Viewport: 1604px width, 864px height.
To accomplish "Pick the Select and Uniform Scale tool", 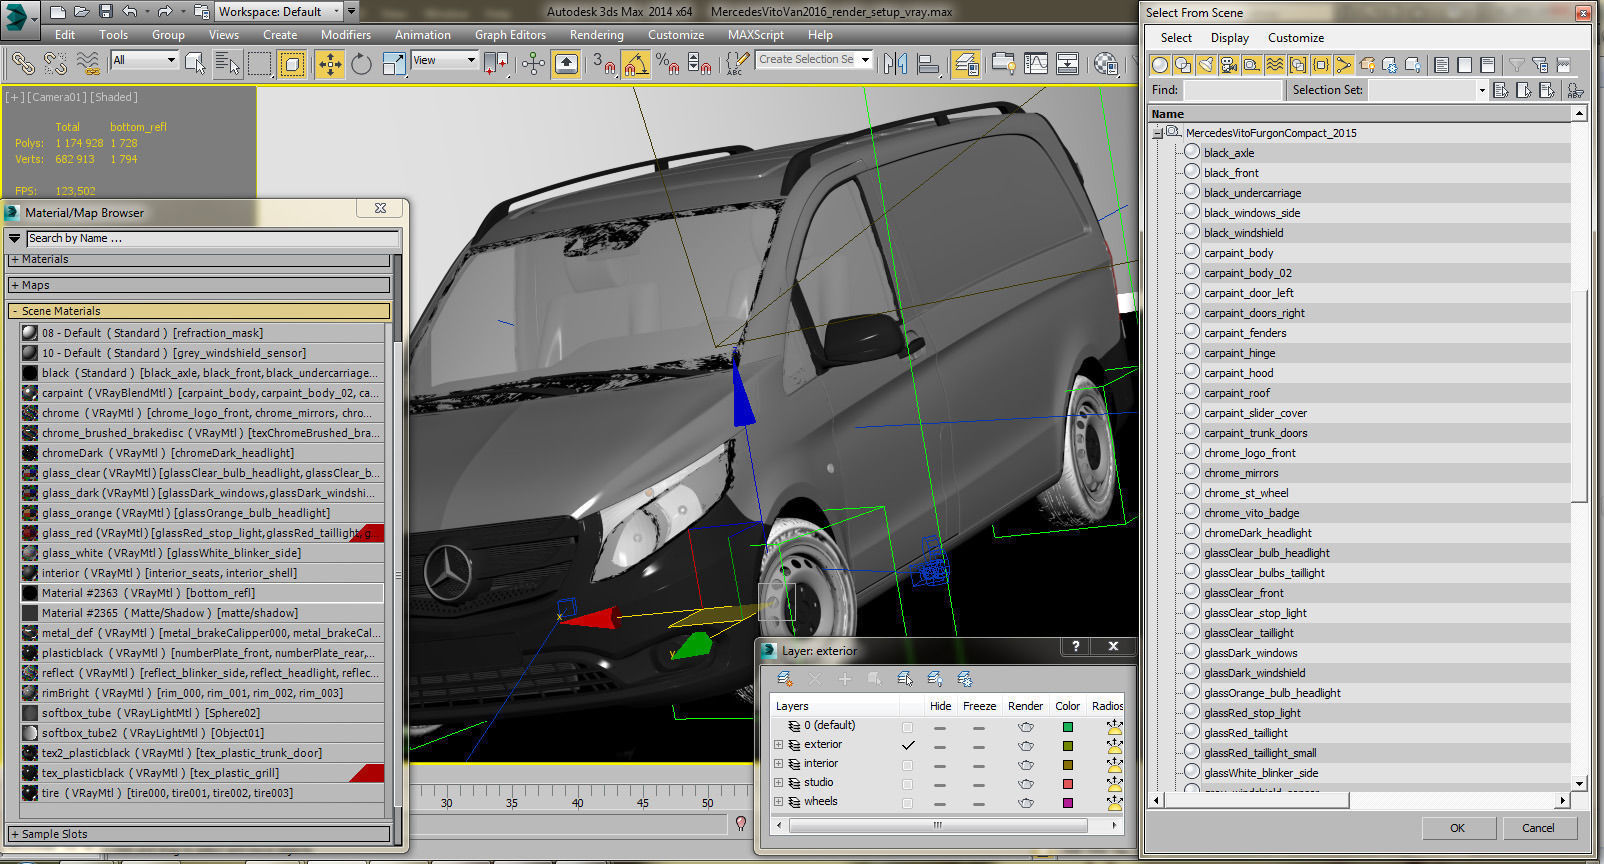I will coord(394,64).
